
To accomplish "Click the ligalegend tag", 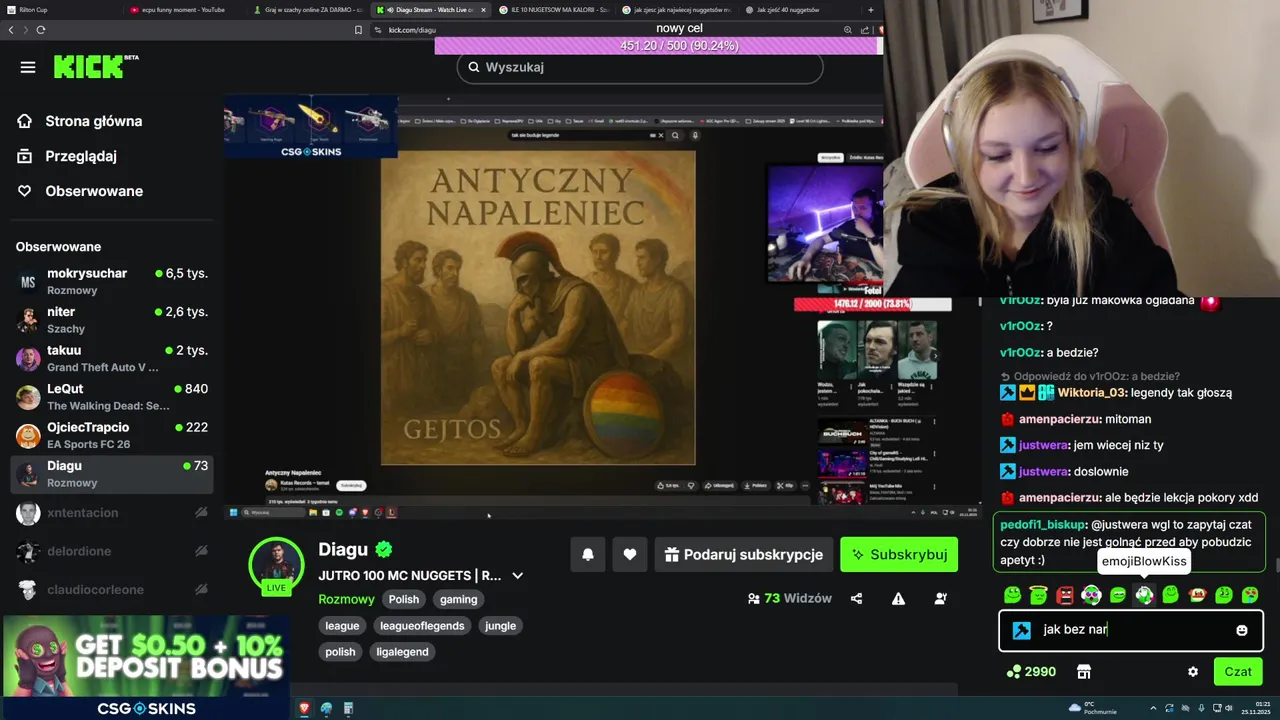I will (402, 652).
